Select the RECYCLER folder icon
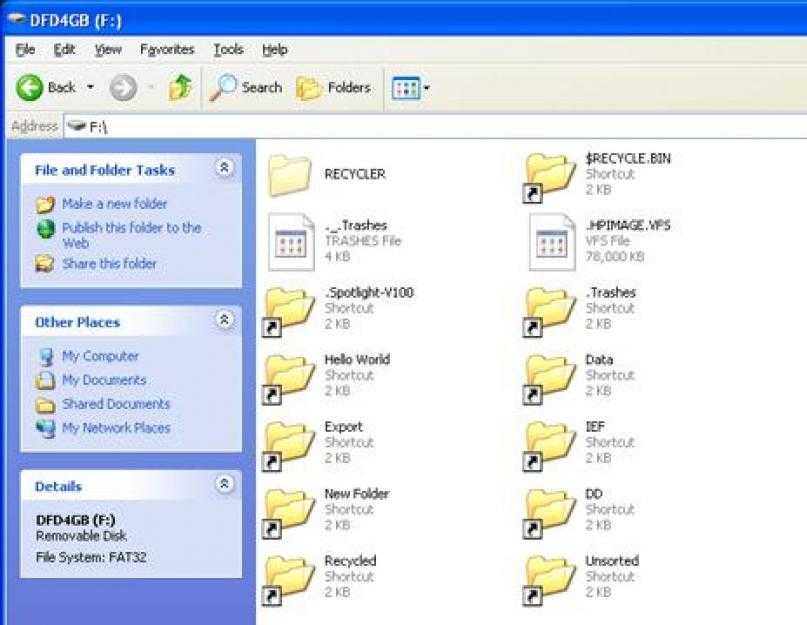Viewport: 807px width, 625px height. click(x=289, y=176)
